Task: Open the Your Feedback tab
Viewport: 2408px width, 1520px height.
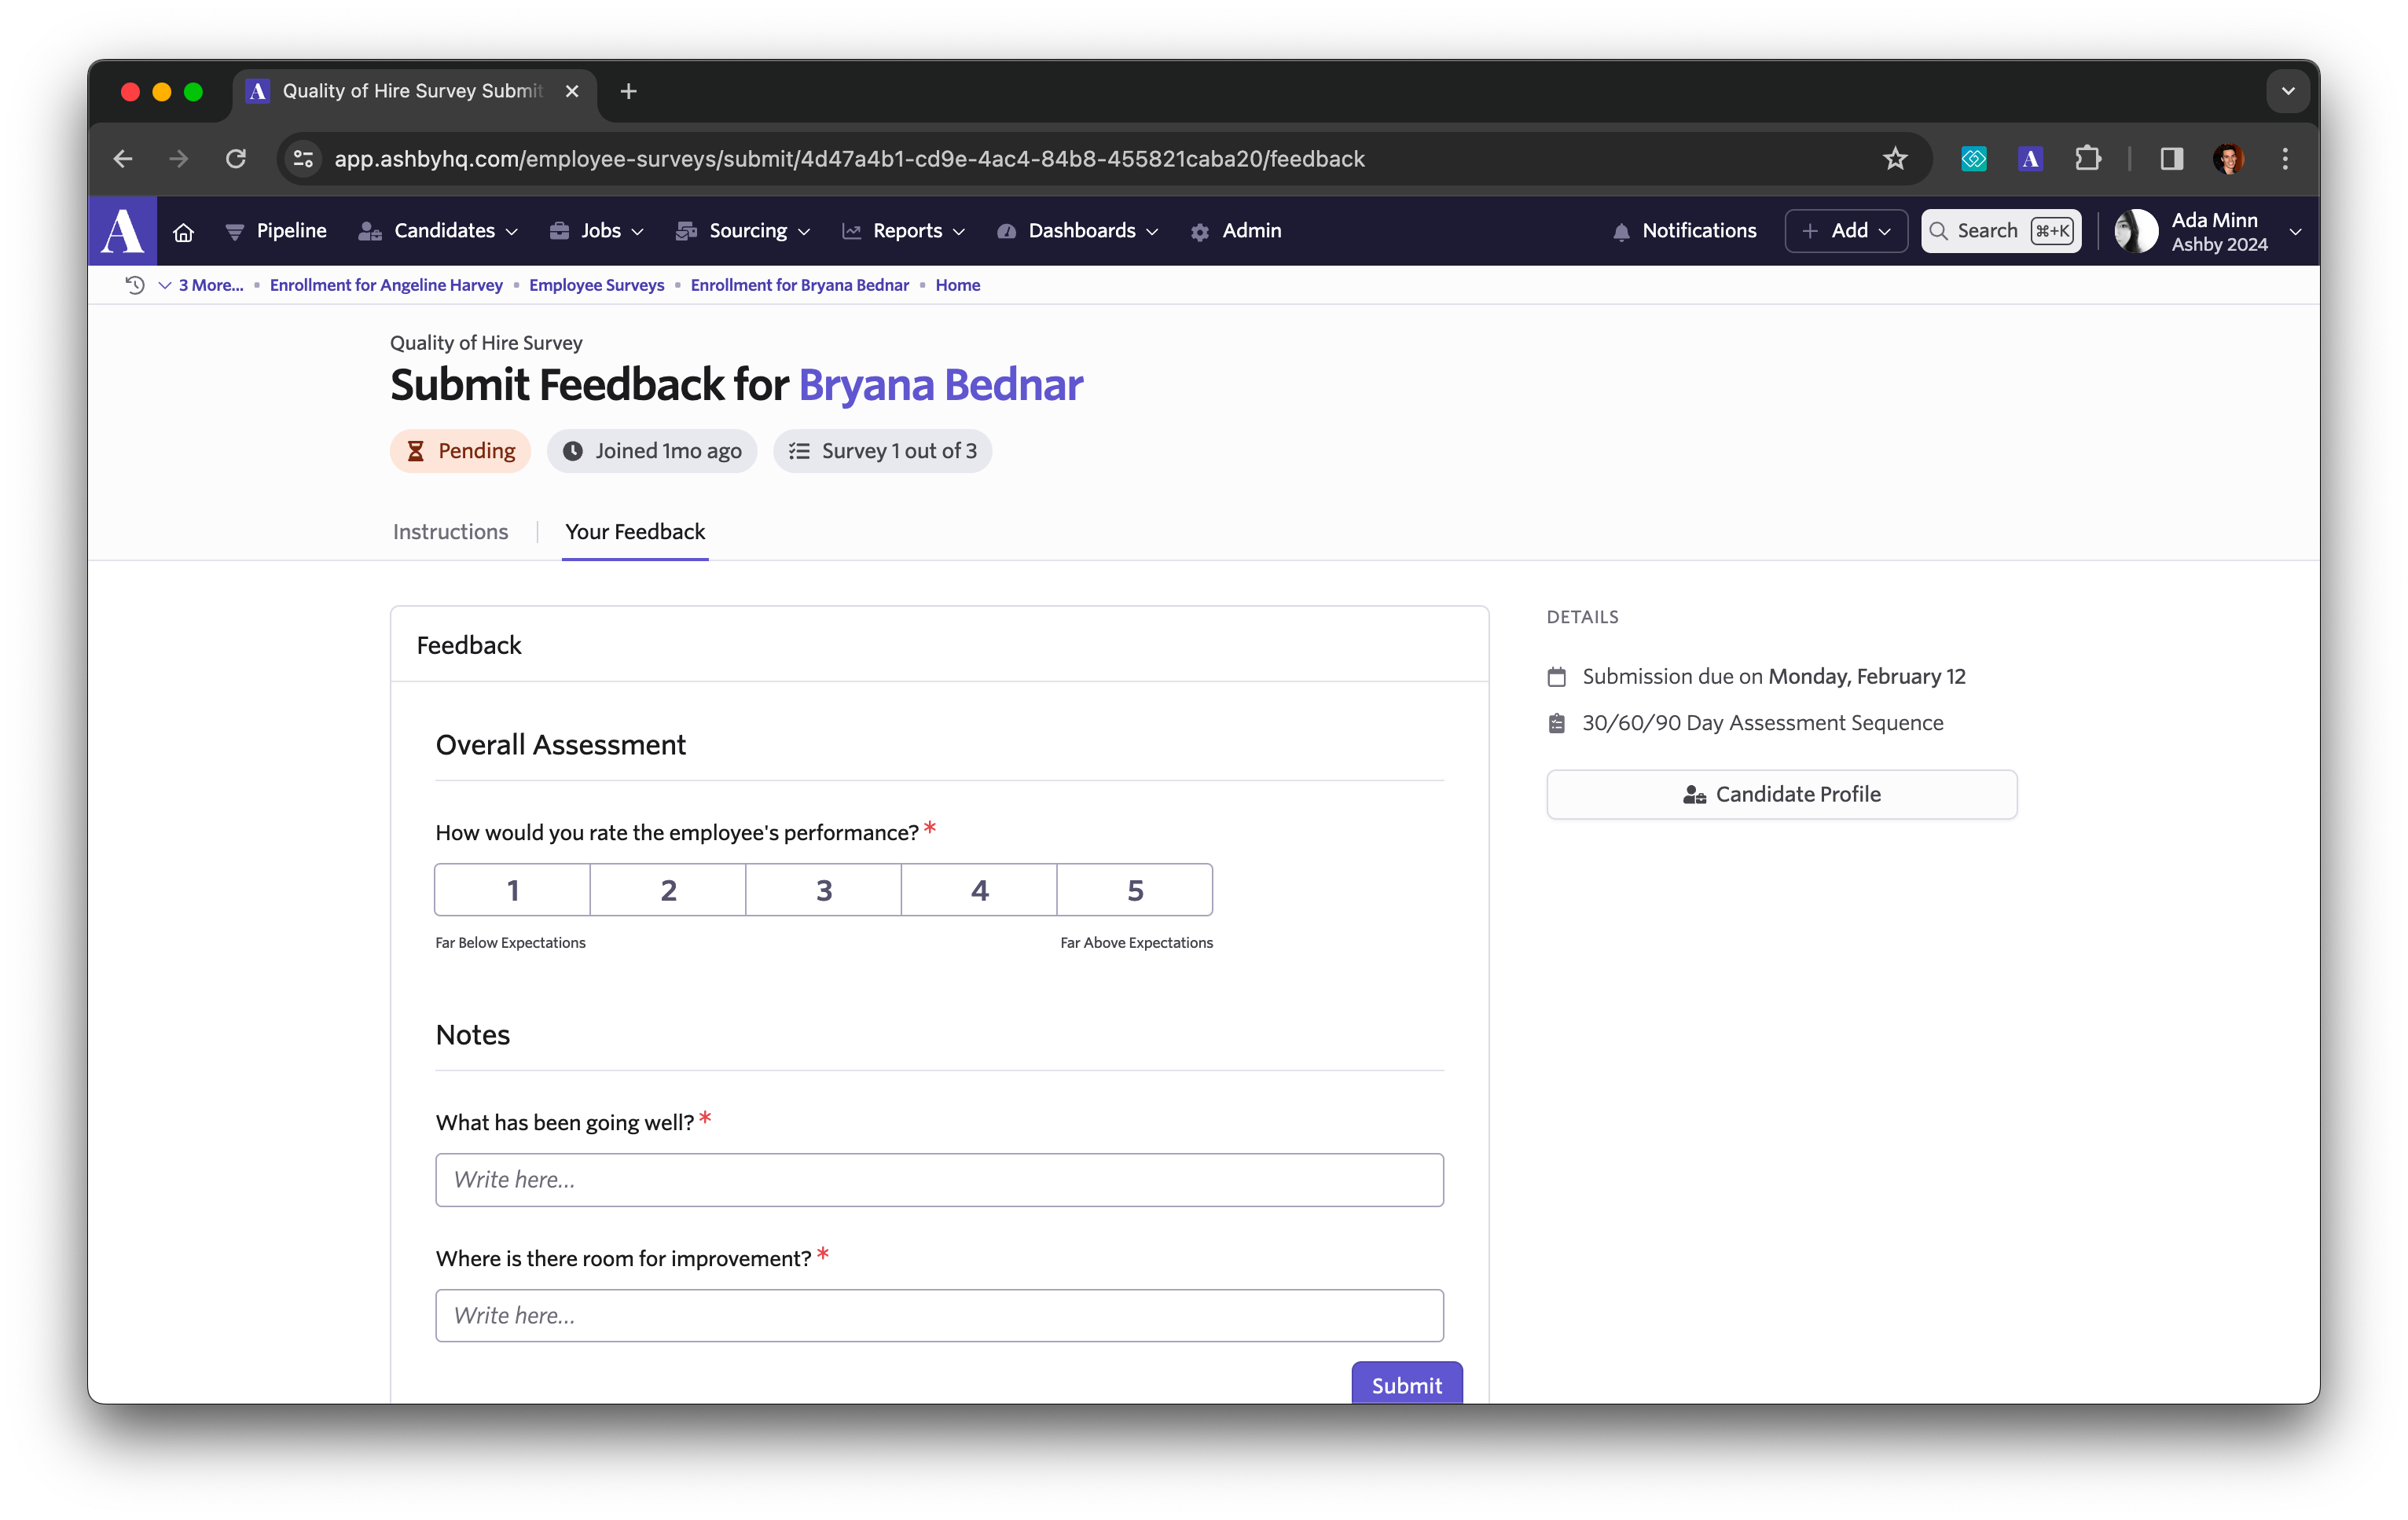Action: coord(634,532)
